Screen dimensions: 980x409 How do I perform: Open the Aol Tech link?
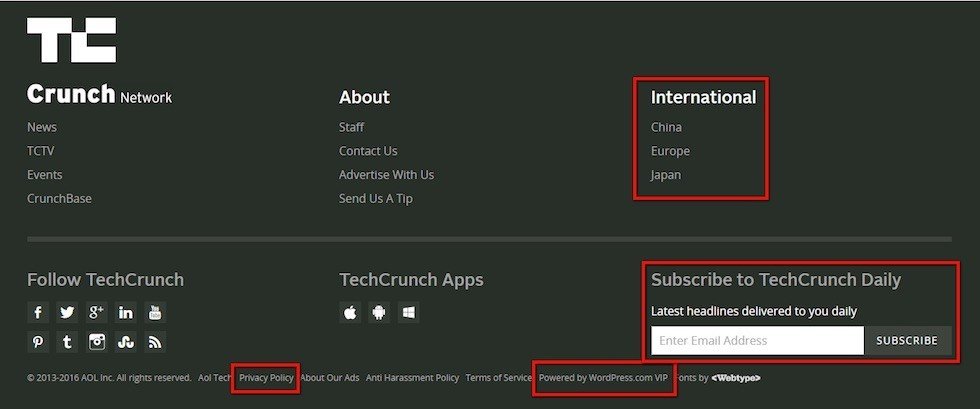click(x=215, y=378)
